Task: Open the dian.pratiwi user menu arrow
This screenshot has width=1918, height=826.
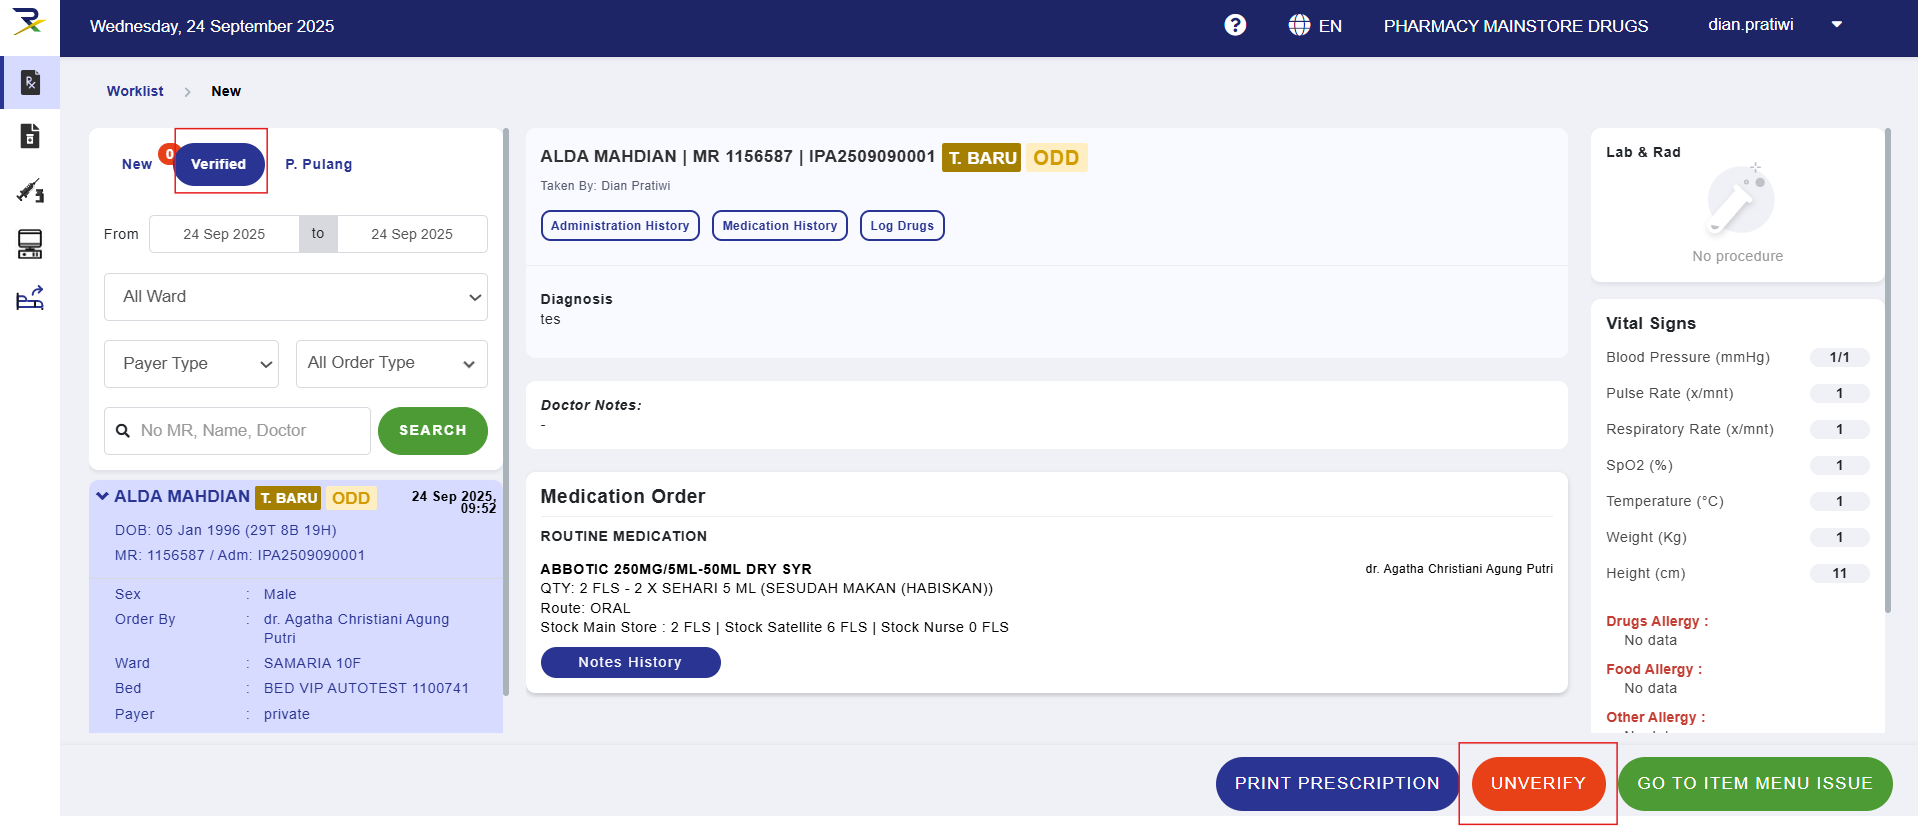Action: 1836,25
